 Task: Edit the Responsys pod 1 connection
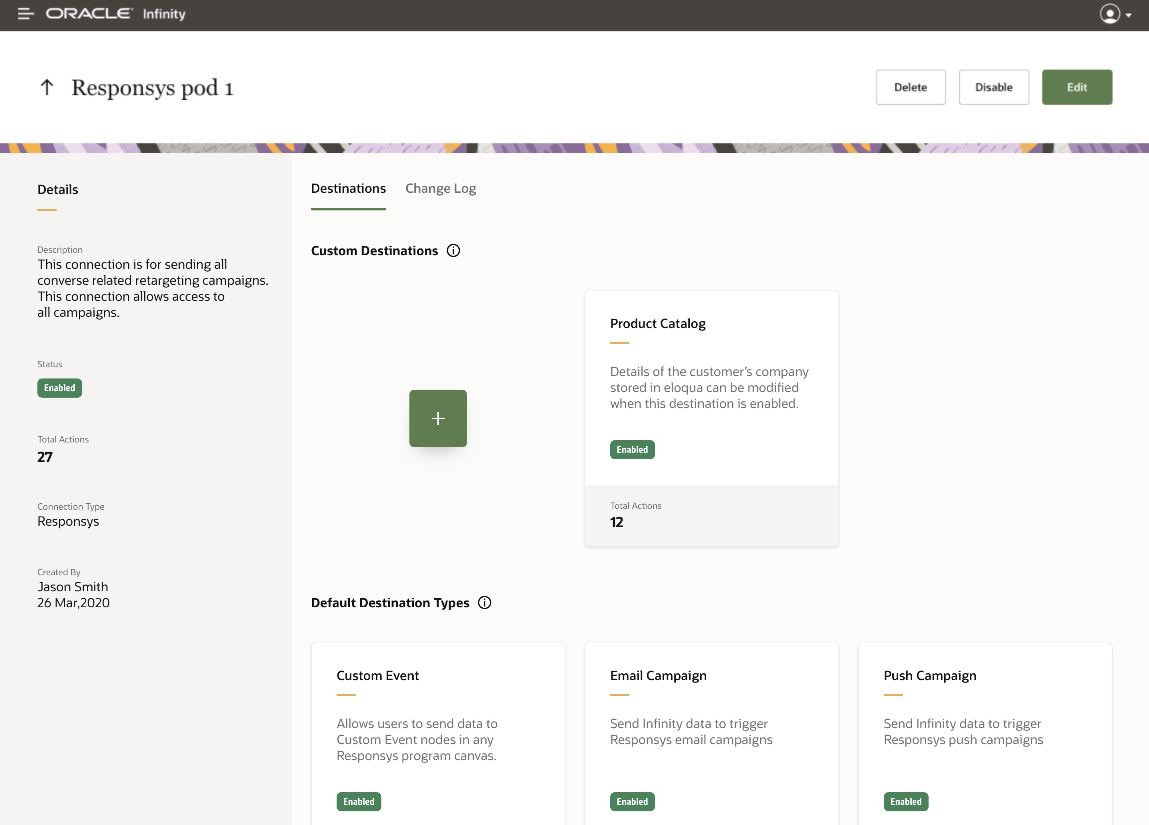coord(1077,87)
